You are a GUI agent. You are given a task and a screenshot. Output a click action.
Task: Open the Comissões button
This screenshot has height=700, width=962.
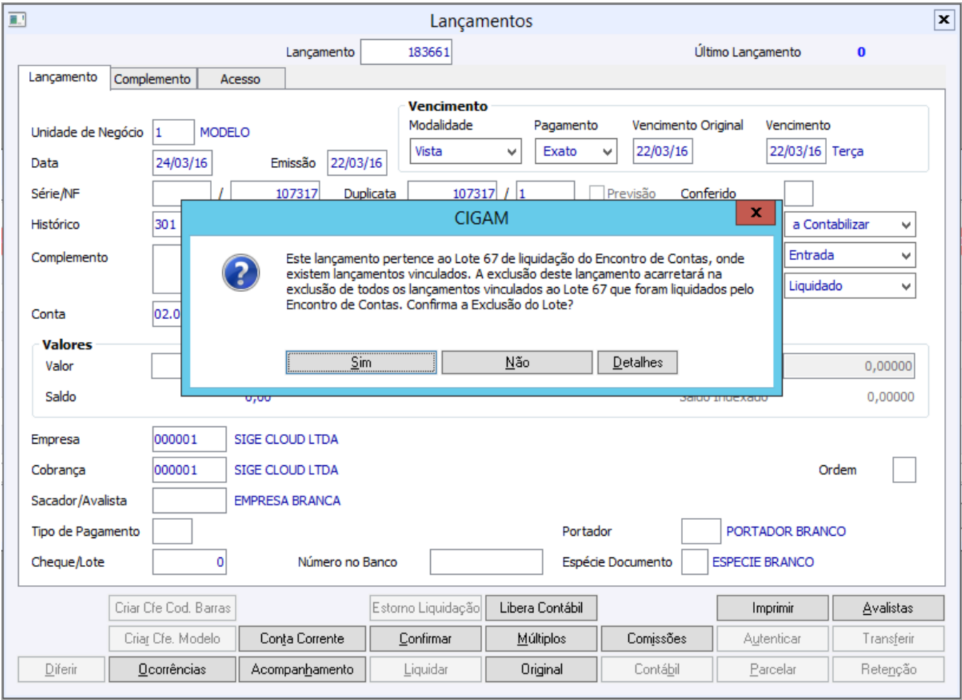tap(656, 639)
